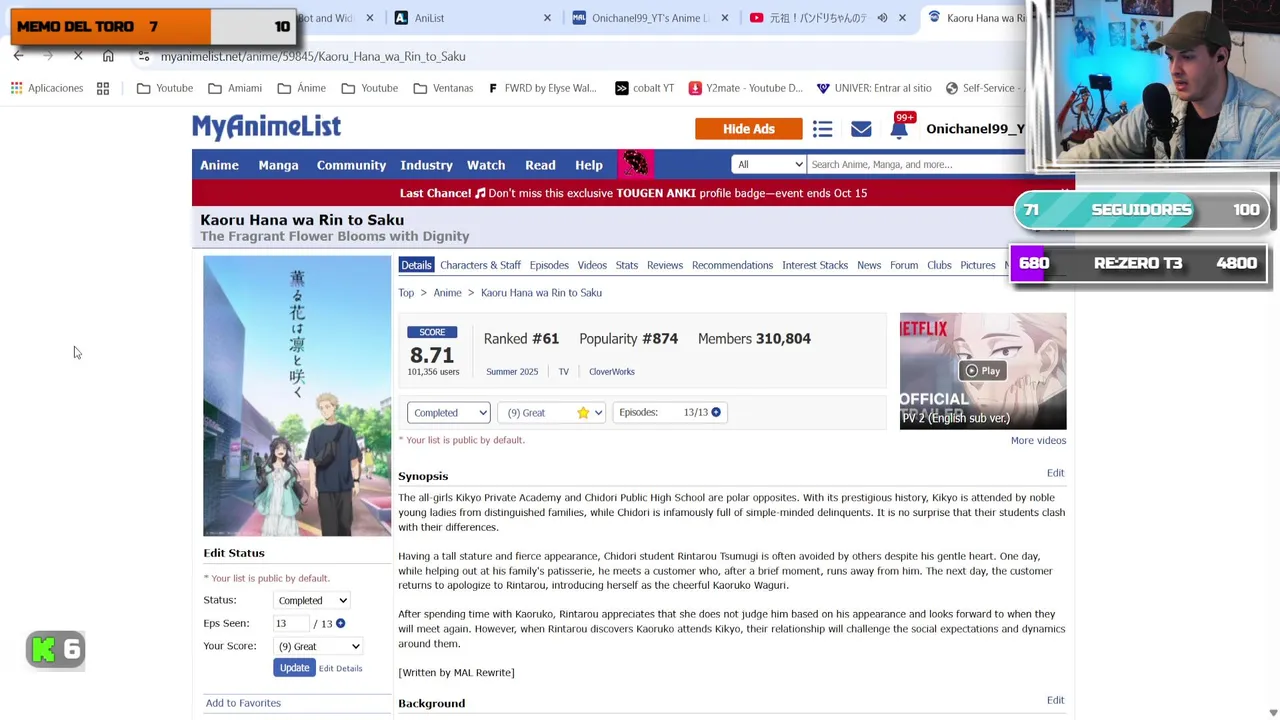The image size is (1280, 720).
Task: Open the notifications bell icon
Action: [899, 129]
